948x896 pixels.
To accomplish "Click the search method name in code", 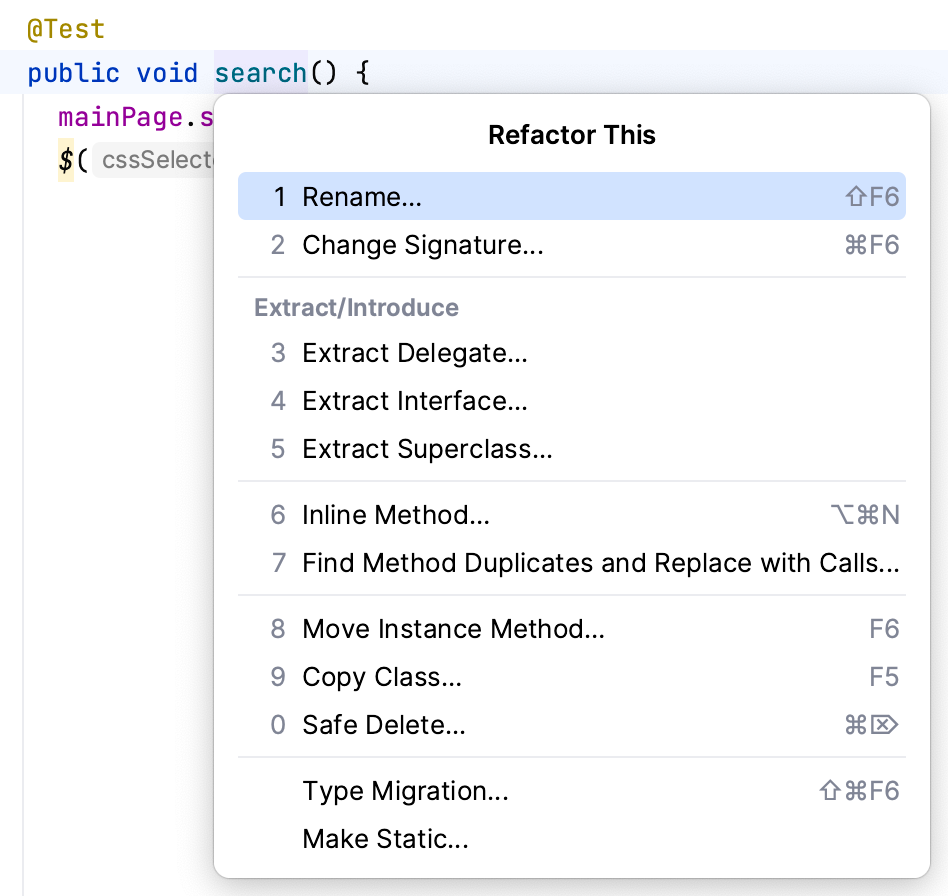I will [261, 73].
